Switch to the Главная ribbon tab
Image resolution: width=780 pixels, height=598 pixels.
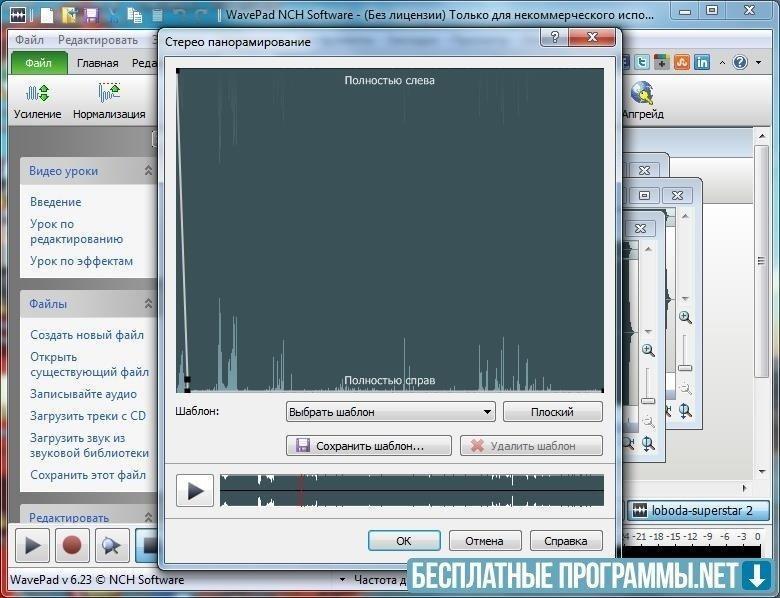98,63
